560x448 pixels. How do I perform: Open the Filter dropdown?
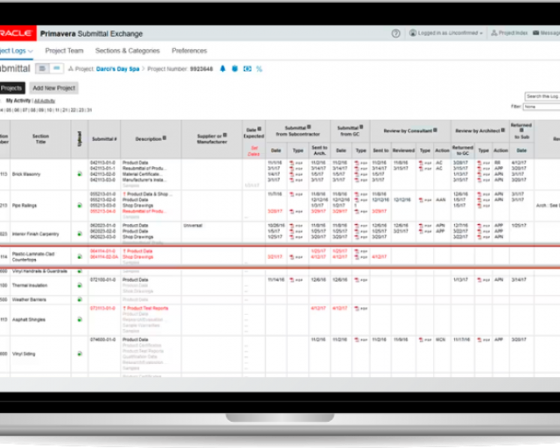coord(541,107)
